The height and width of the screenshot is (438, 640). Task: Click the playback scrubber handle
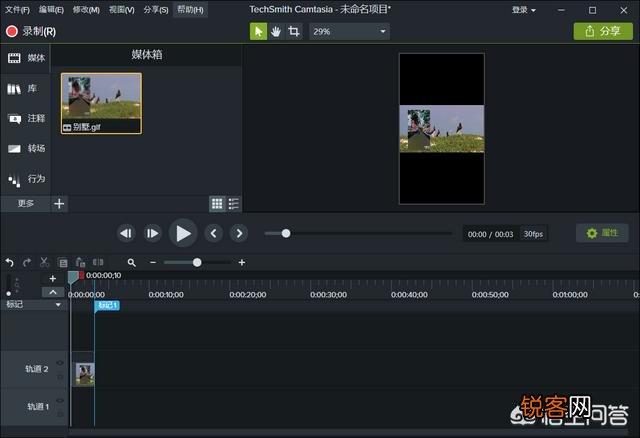(x=286, y=233)
